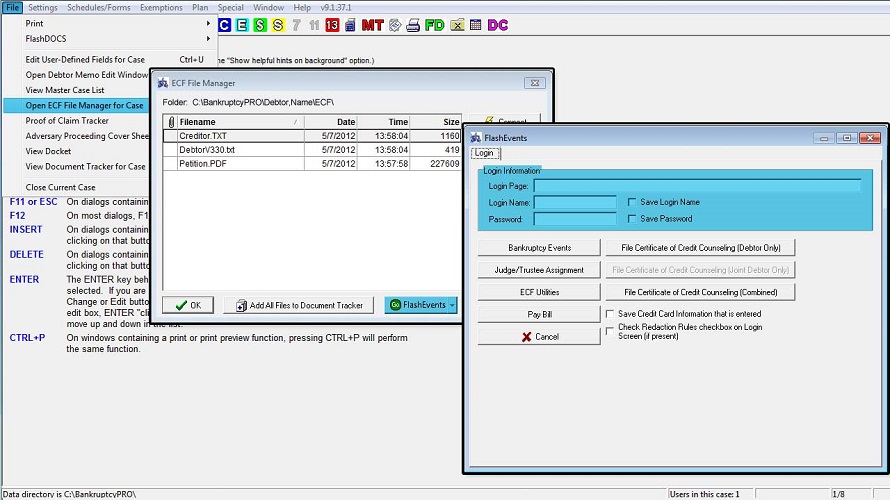Open the Window menu
Image resolution: width=890 pixels, height=500 pixels.
[268, 7]
